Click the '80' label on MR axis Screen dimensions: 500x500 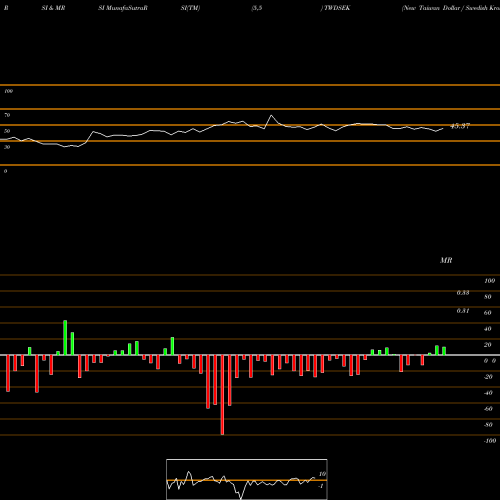[x=488, y=297]
